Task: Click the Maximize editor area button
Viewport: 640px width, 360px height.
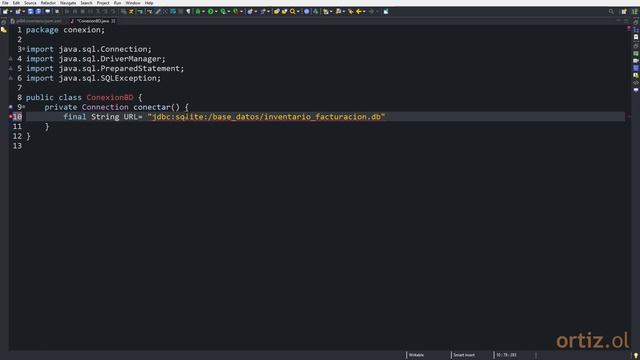Action: pos(626,21)
